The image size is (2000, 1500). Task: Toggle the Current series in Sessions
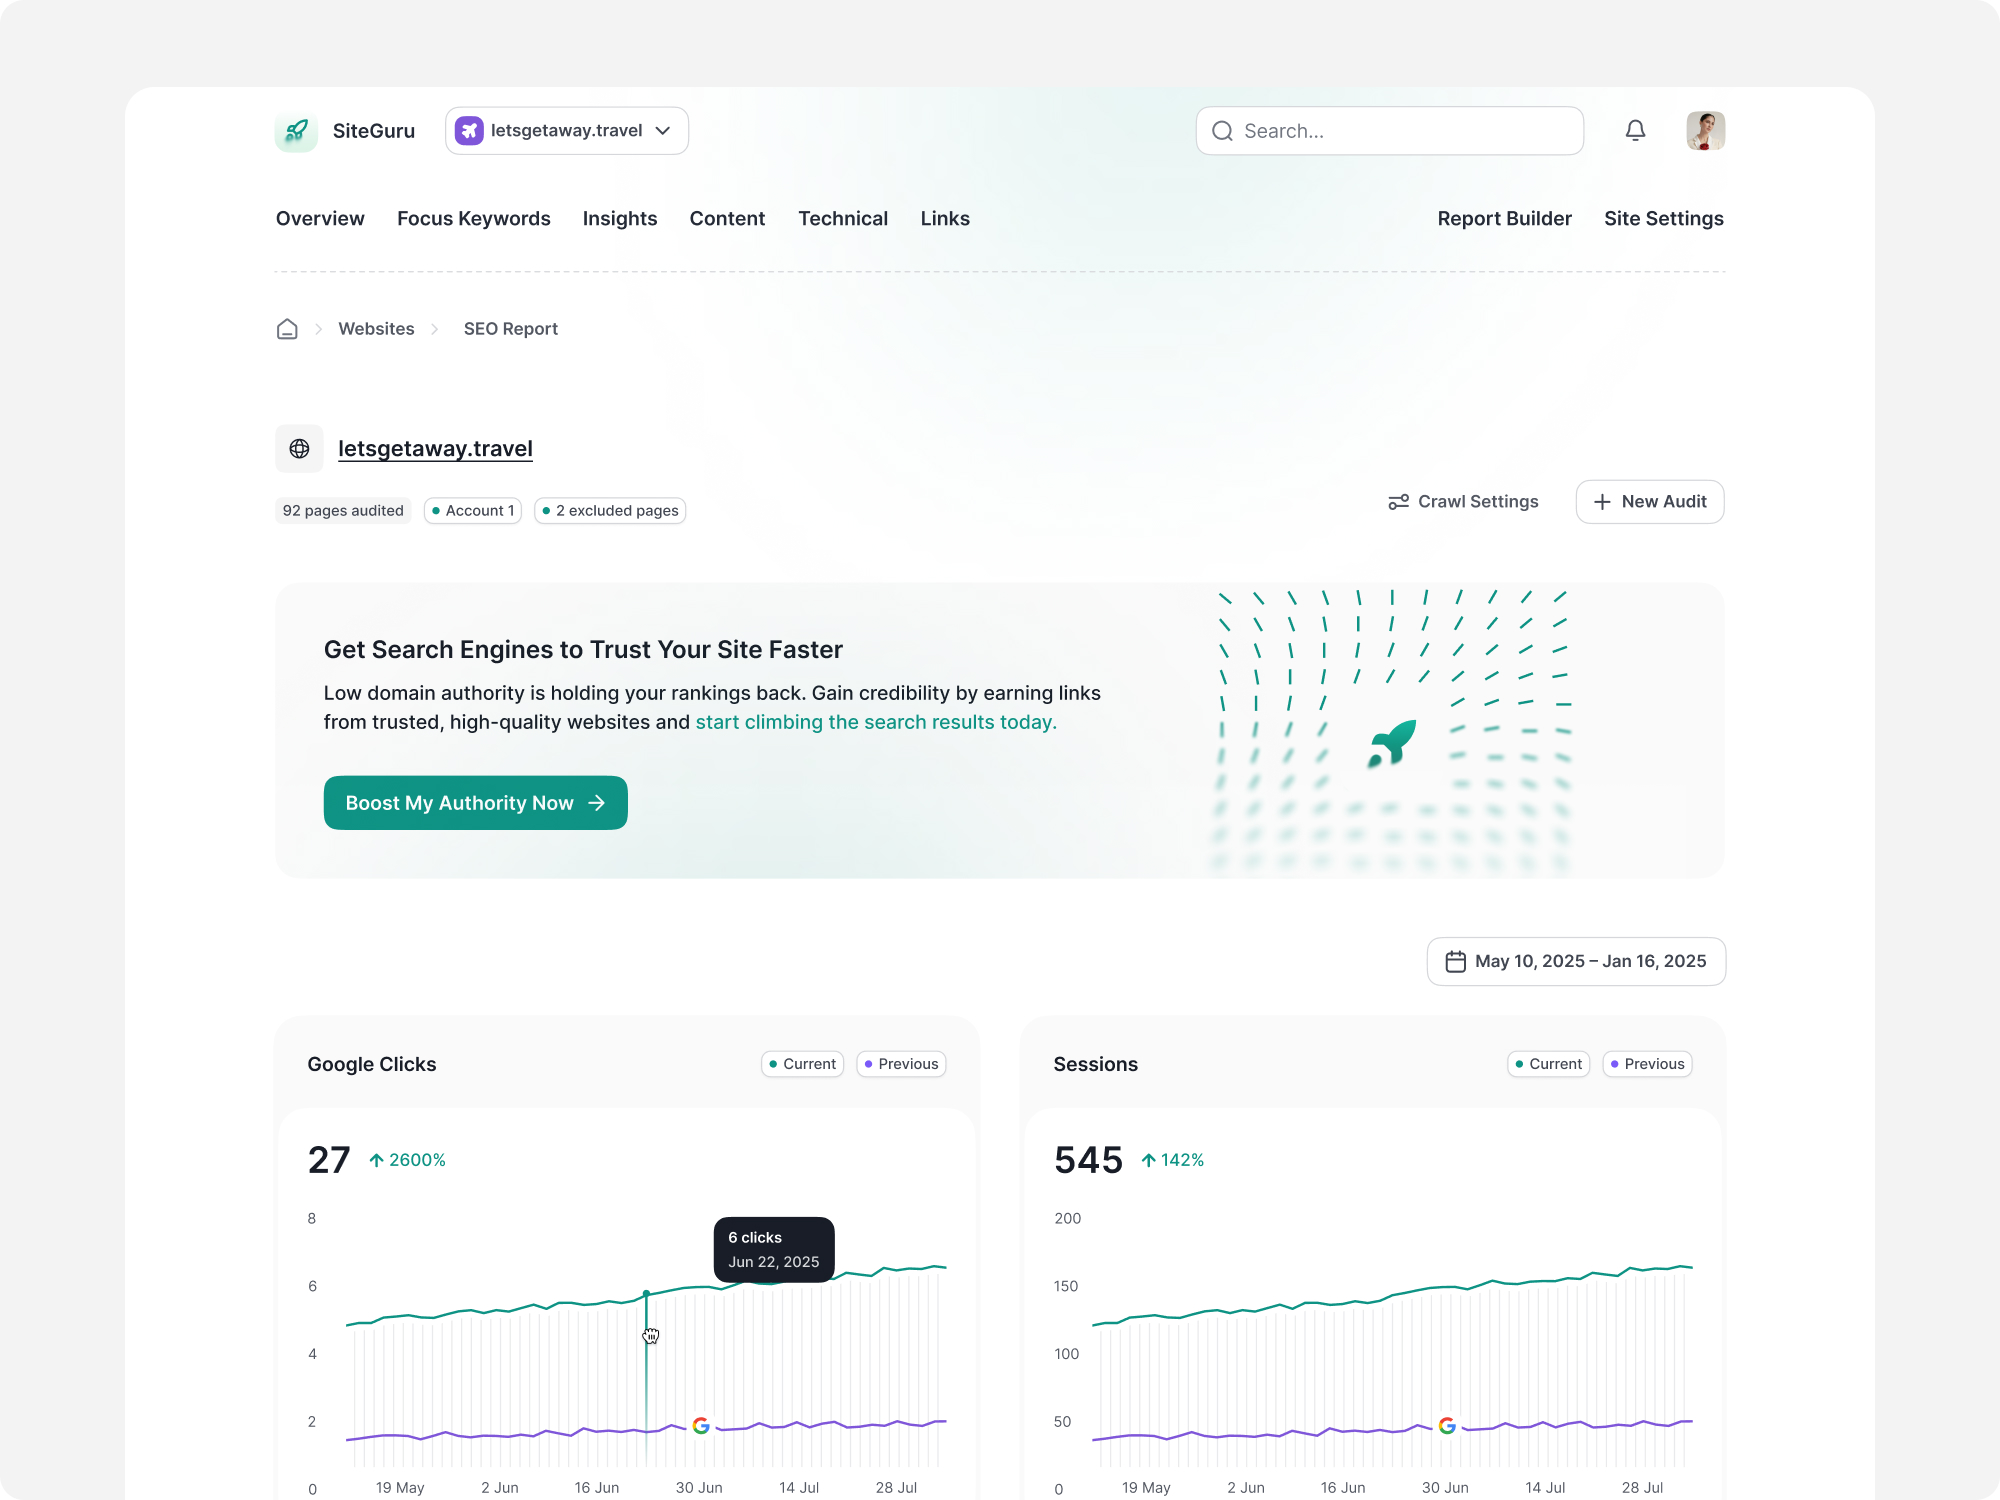1548,1064
